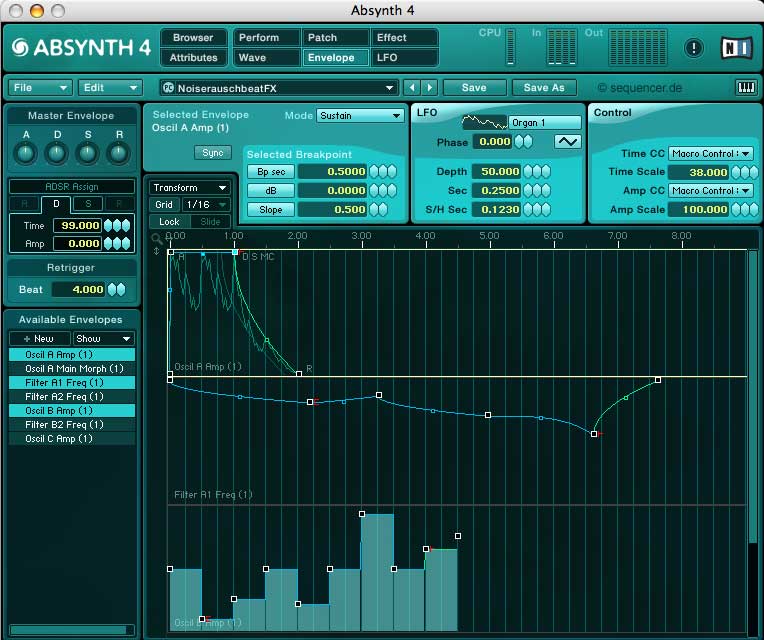764x640 pixels.
Task: Open the Time CC Macro Control dropdown
Action: pos(710,153)
